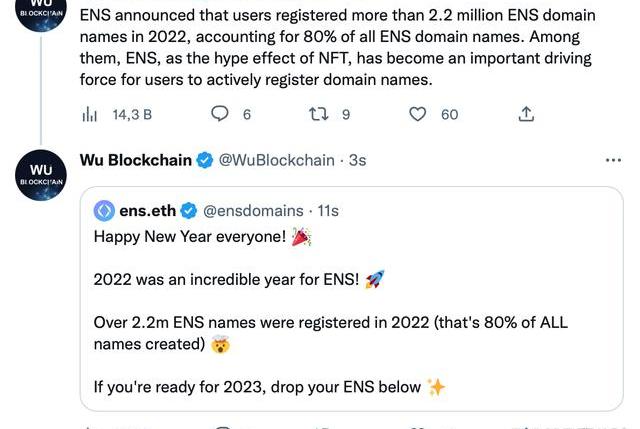Click the @ensdomains handle

click(253, 210)
